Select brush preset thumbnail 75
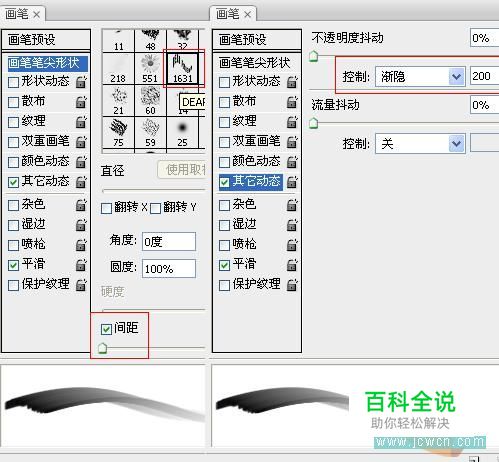This screenshot has width=499, height=462. (118, 133)
